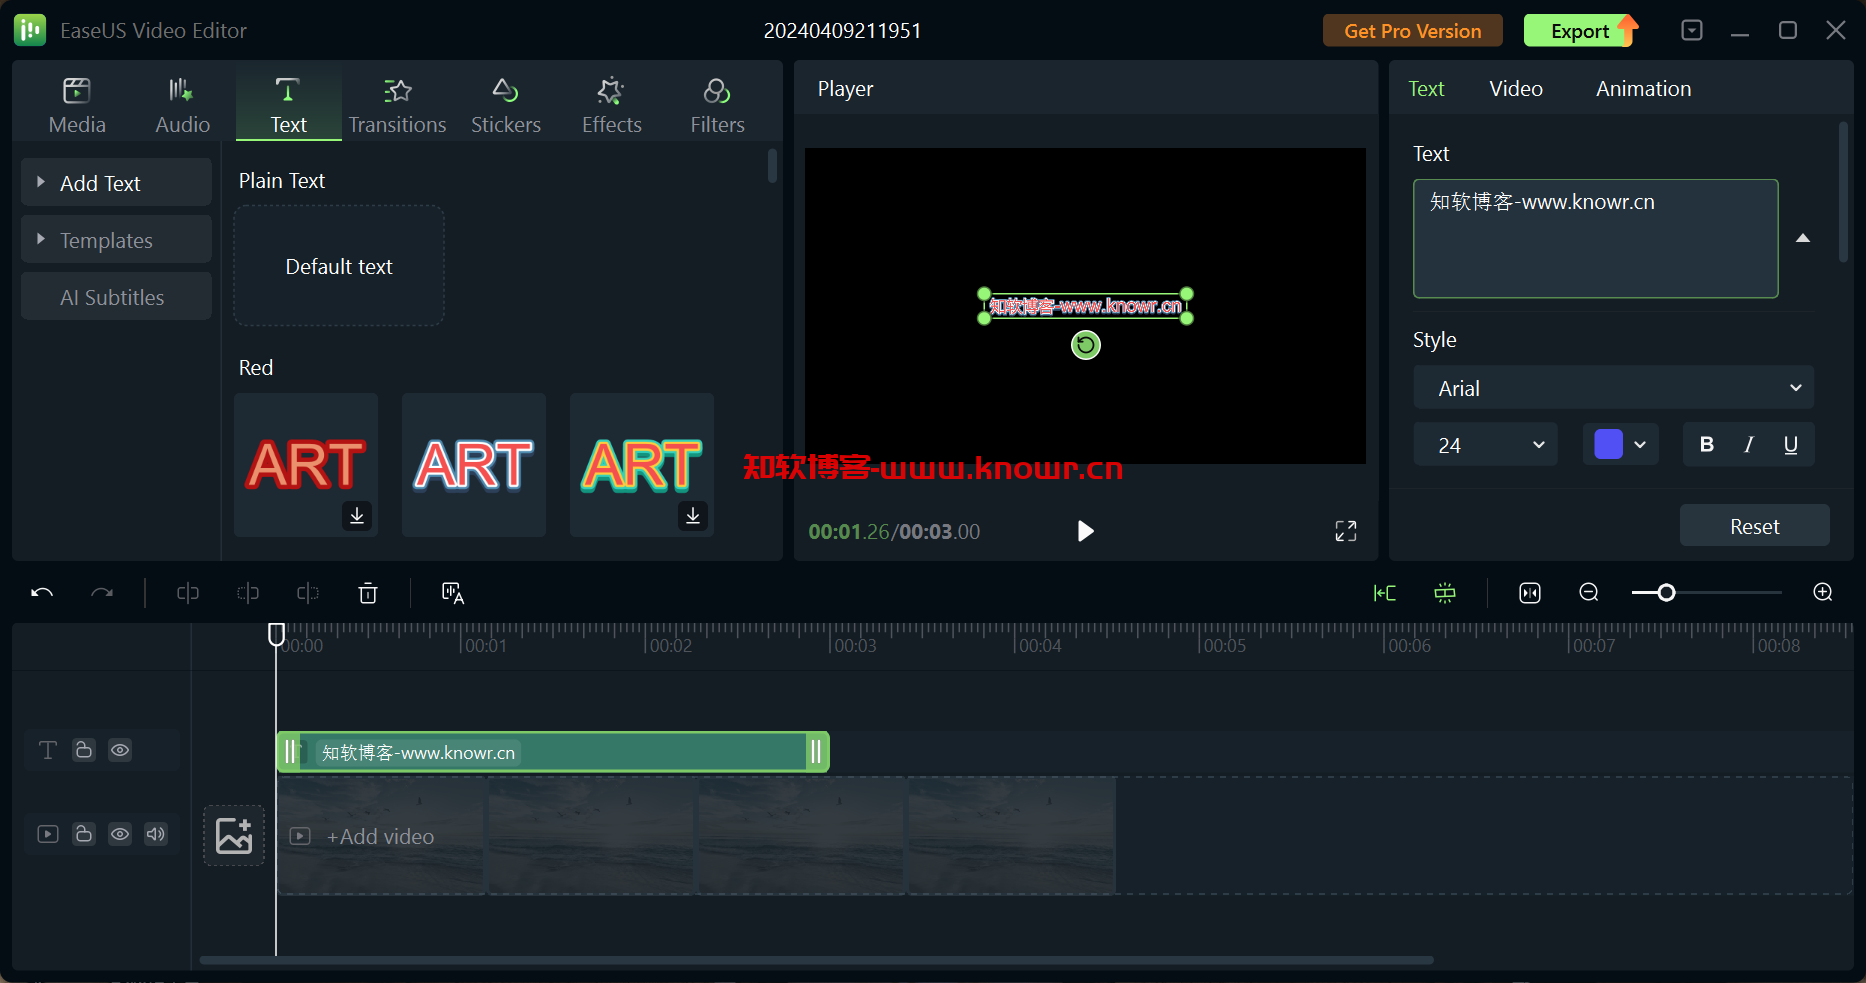Click the Export button
This screenshot has height=983, width=1866.
click(1580, 31)
